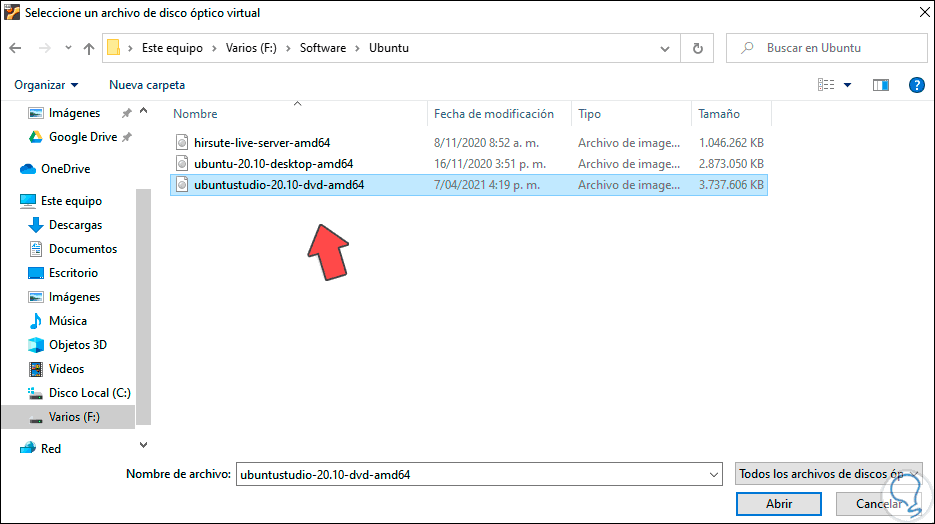This screenshot has height=524, width=935.
Task: Focus the 'Buscar en Ubuntu' search box
Action: tap(826, 48)
